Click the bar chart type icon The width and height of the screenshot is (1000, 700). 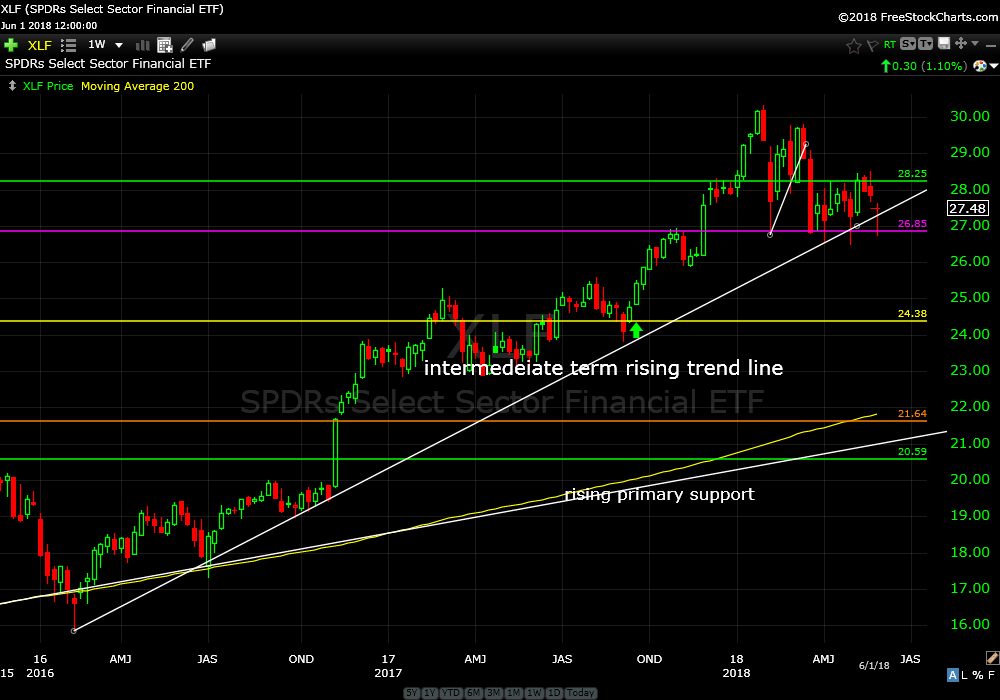click(x=142, y=45)
